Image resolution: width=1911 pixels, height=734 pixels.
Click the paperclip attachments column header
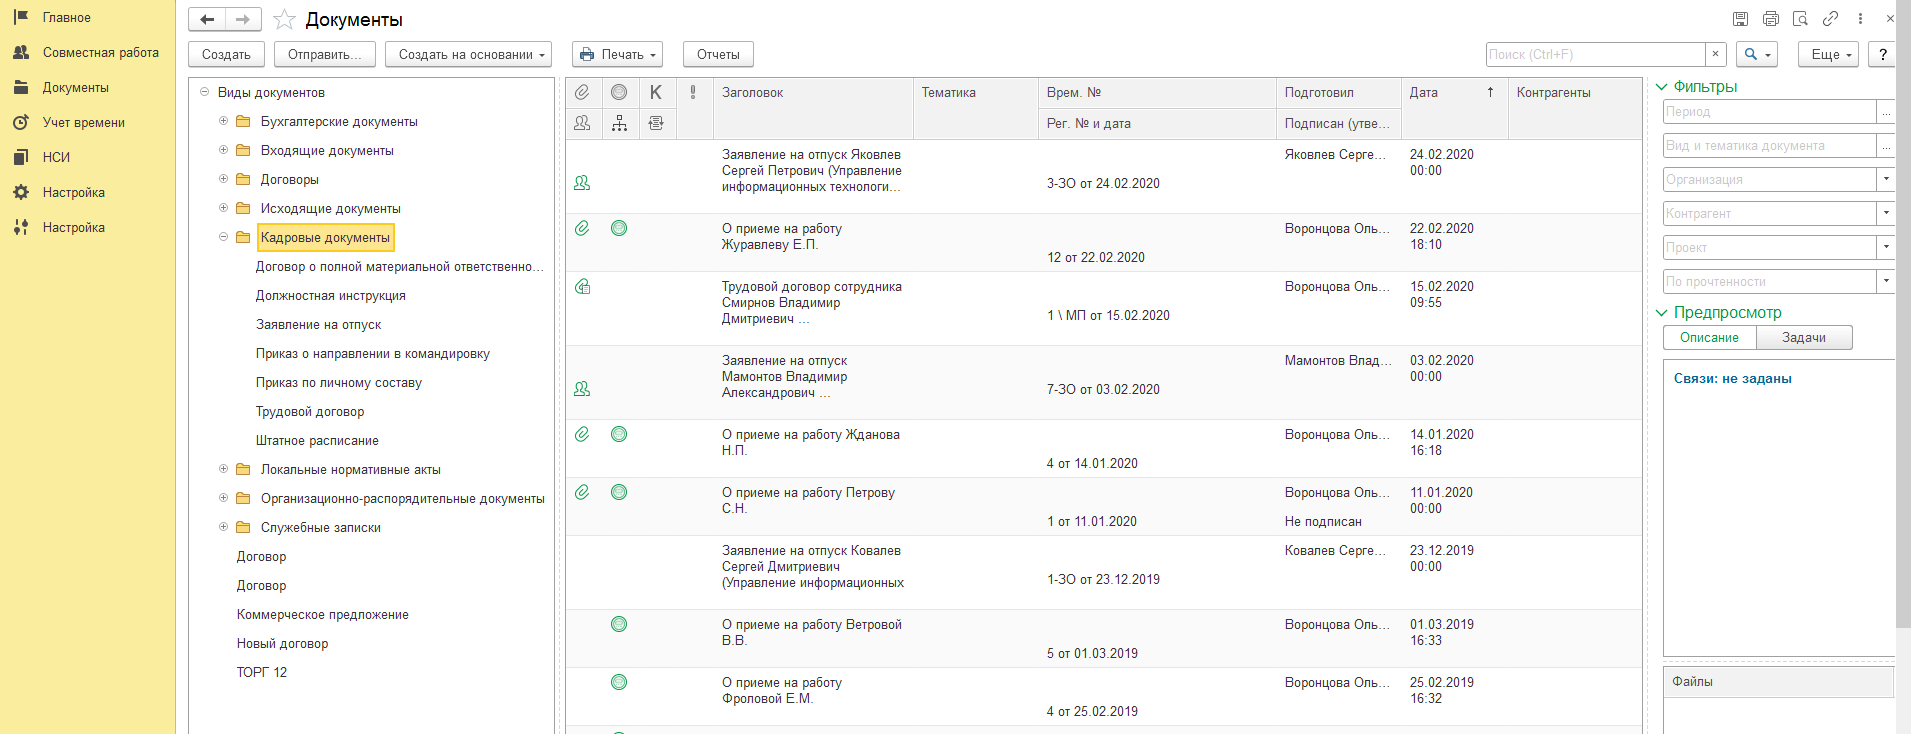tap(582, 92)
